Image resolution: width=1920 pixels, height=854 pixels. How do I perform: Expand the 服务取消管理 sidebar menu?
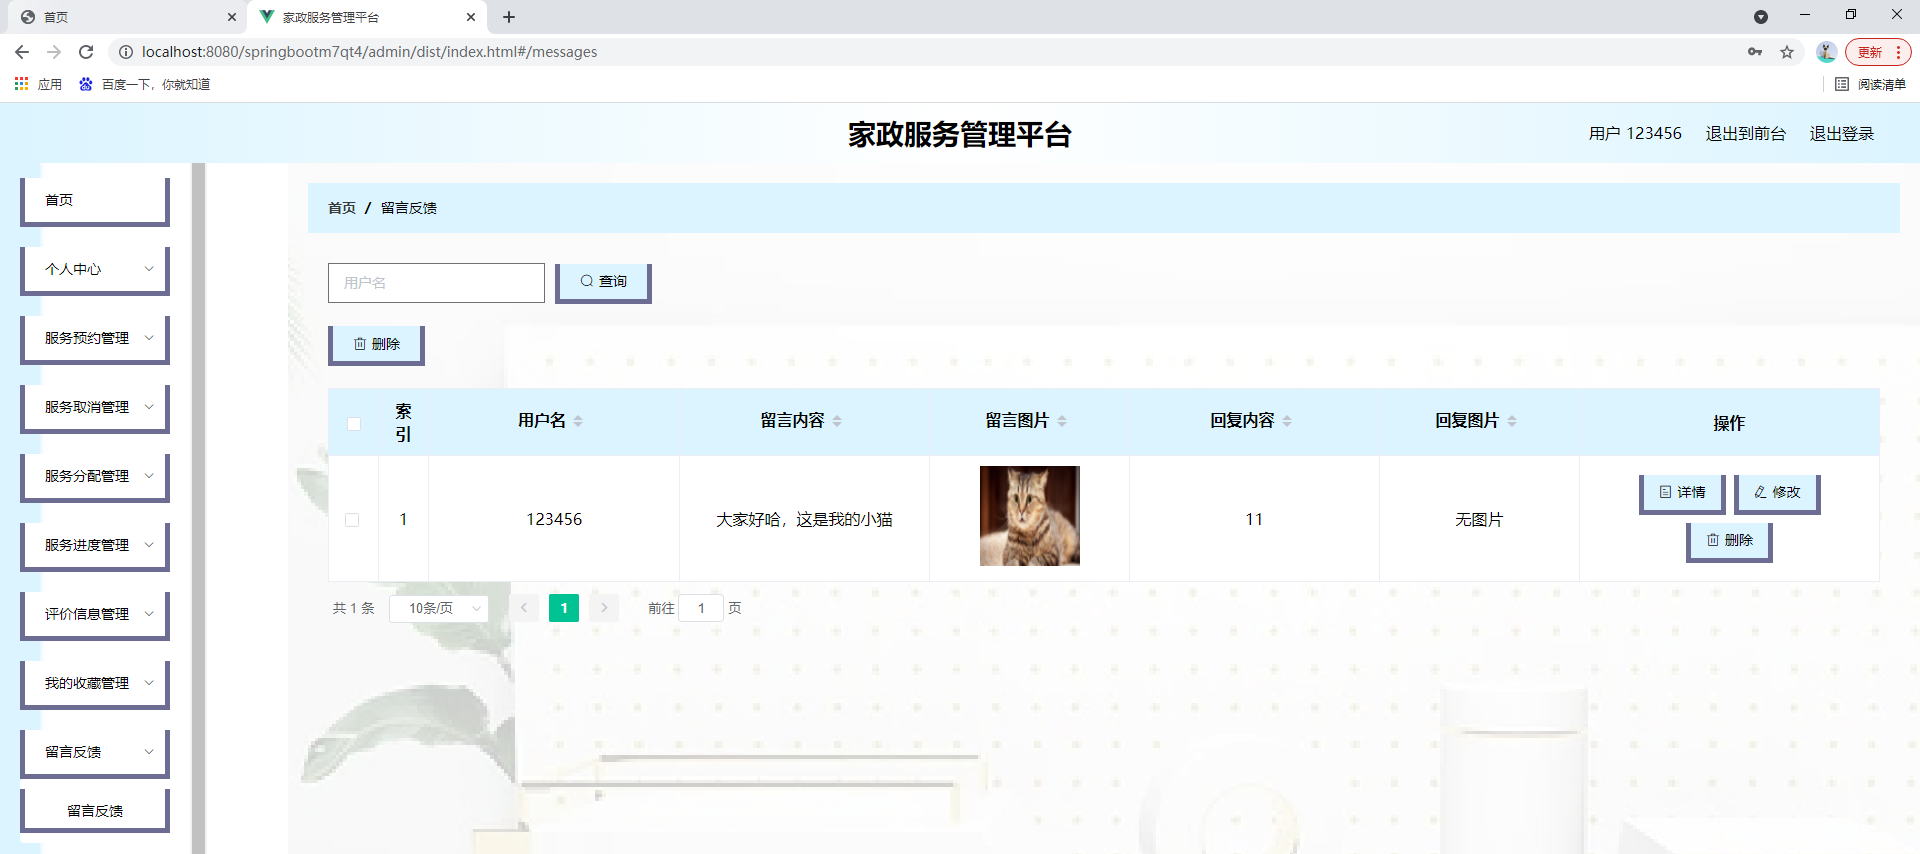(95, 407)
